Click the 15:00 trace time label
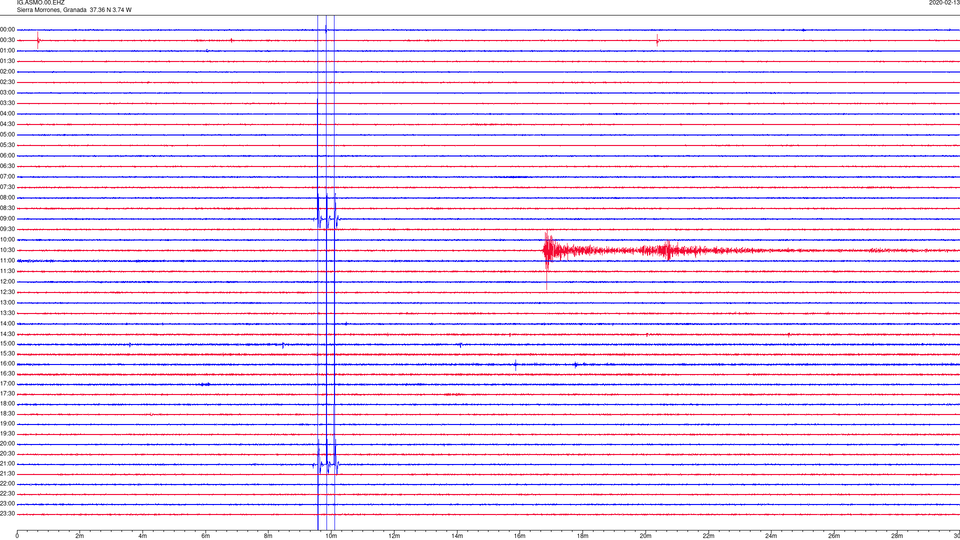Screen dimensions: 960x540 point(8,343)
